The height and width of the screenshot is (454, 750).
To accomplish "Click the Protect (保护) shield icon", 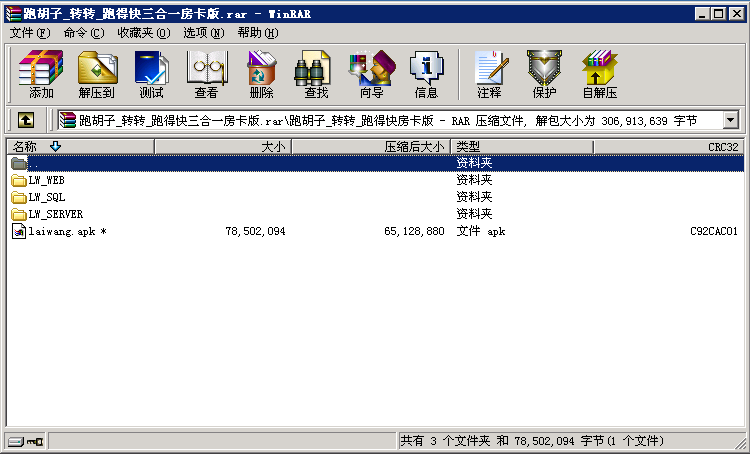I will click(544, 74).
